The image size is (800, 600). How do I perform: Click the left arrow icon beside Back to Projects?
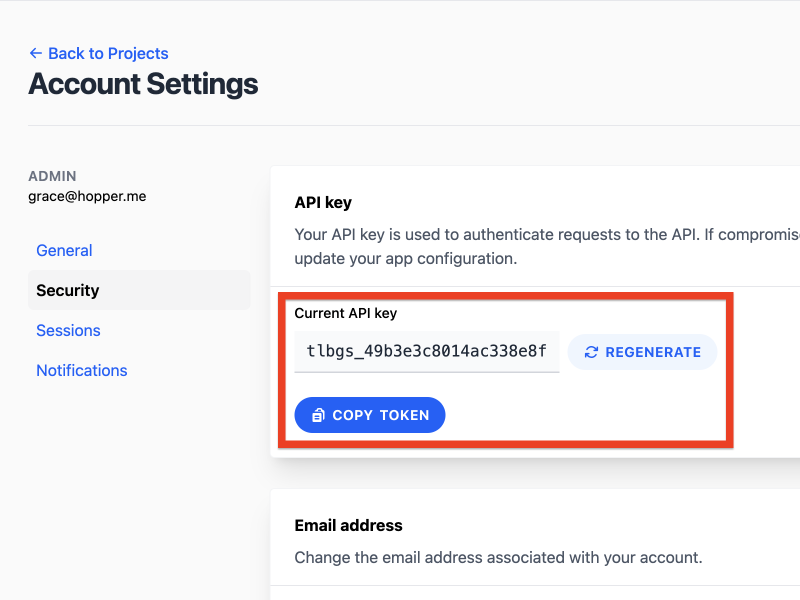click(x=35, y=53)
